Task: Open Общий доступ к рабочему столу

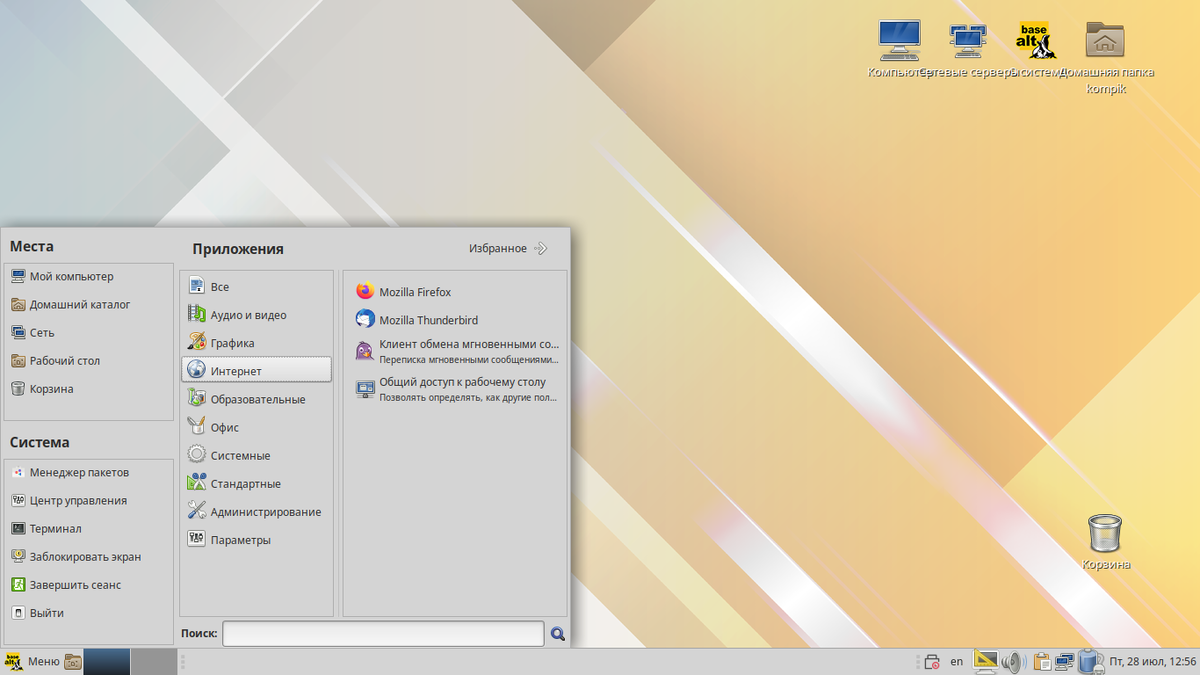Action: [x=455, y=389]
